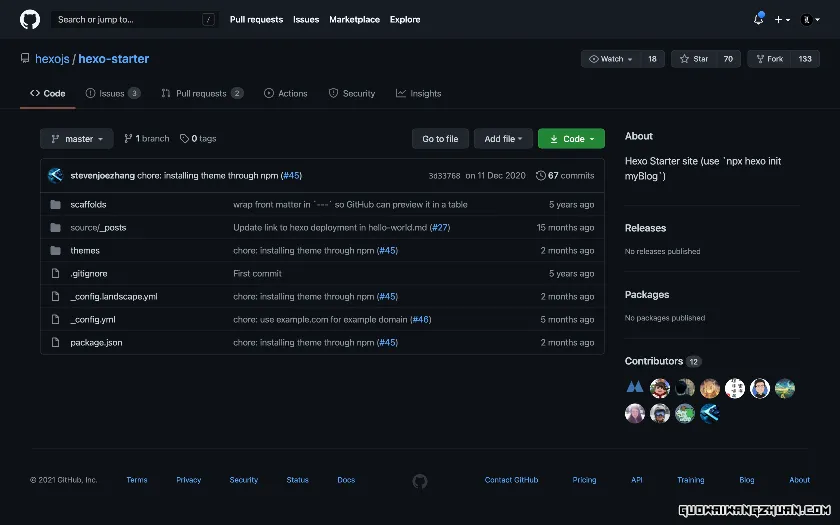The width and height of the screenshot is (840, 525).
Task: Open the Terms footer link
Action: pos(137,480)
